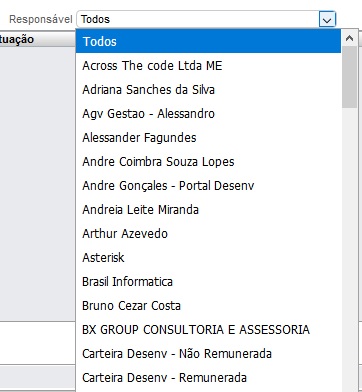This screenshot has height=392, width=362.
Task: Pick 'Brasil Informatica' option
Action: tap(208, 281)
